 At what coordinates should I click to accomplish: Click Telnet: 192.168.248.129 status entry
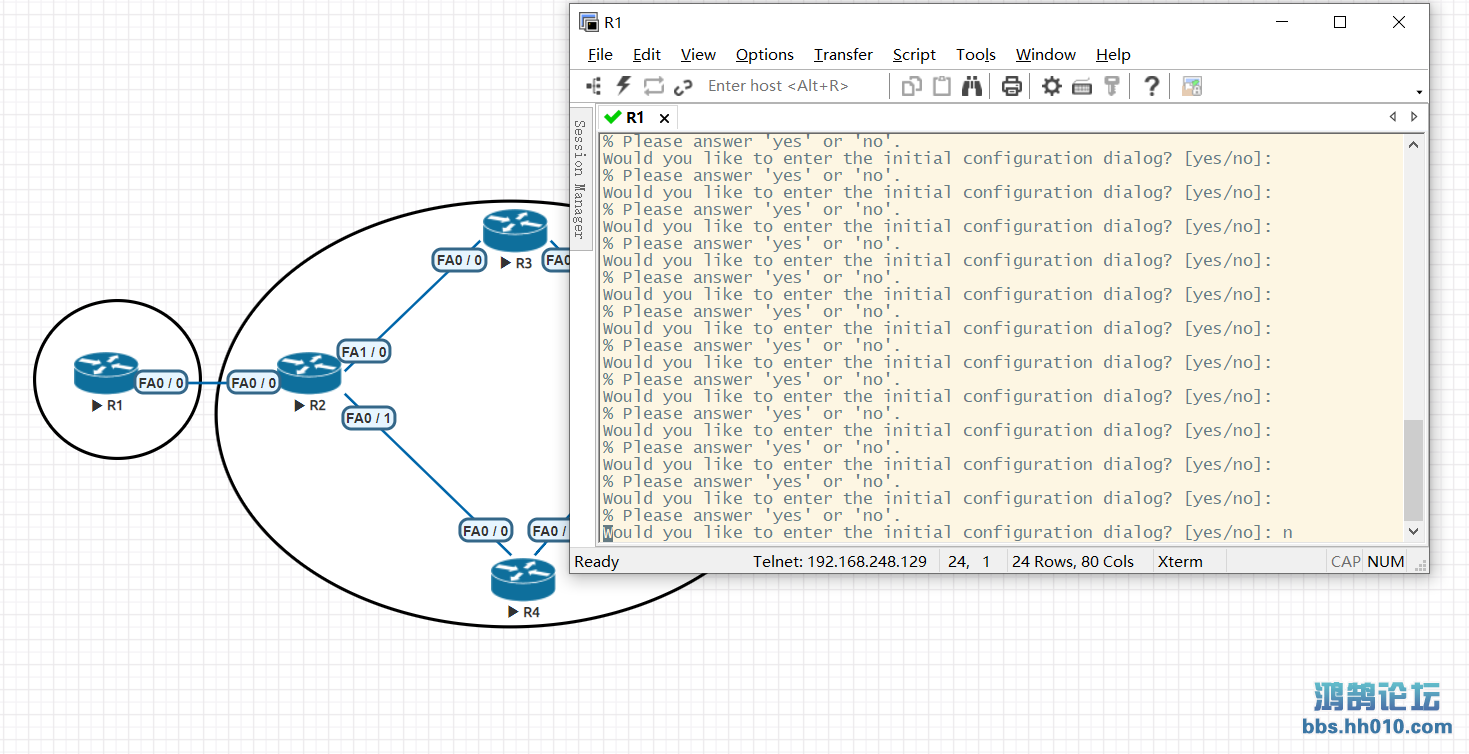coord(840,562)
